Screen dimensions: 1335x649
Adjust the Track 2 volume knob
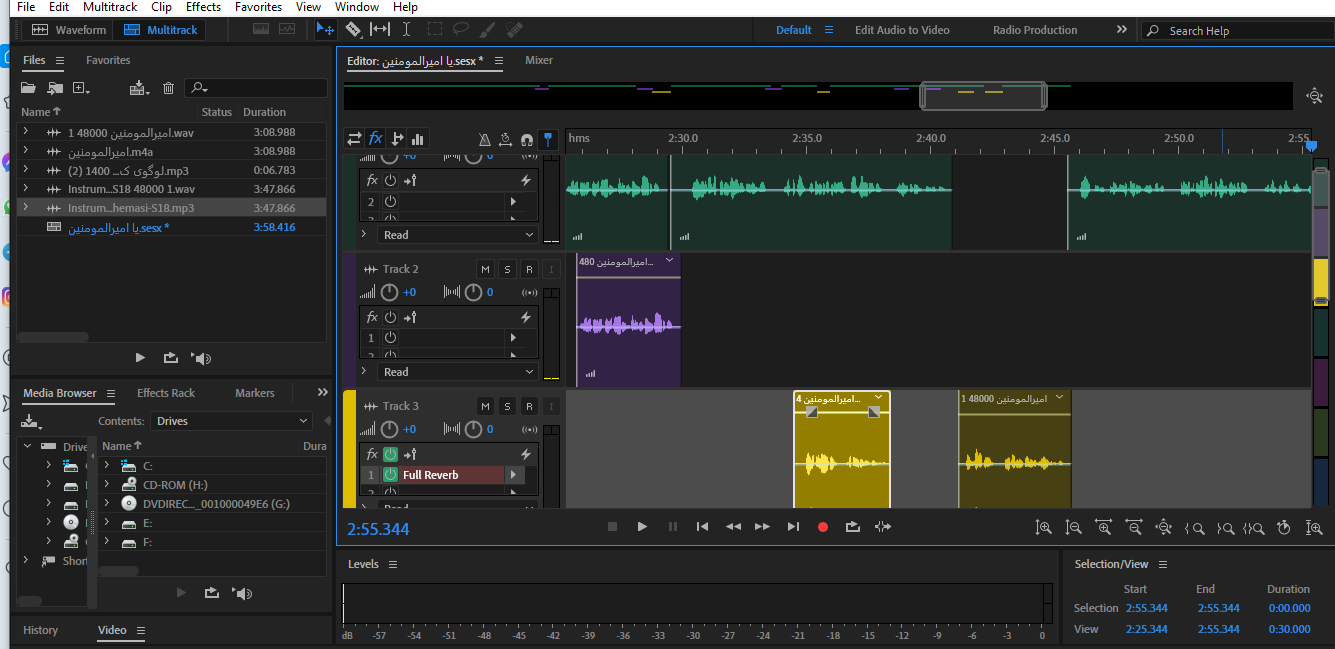point(389,292)
